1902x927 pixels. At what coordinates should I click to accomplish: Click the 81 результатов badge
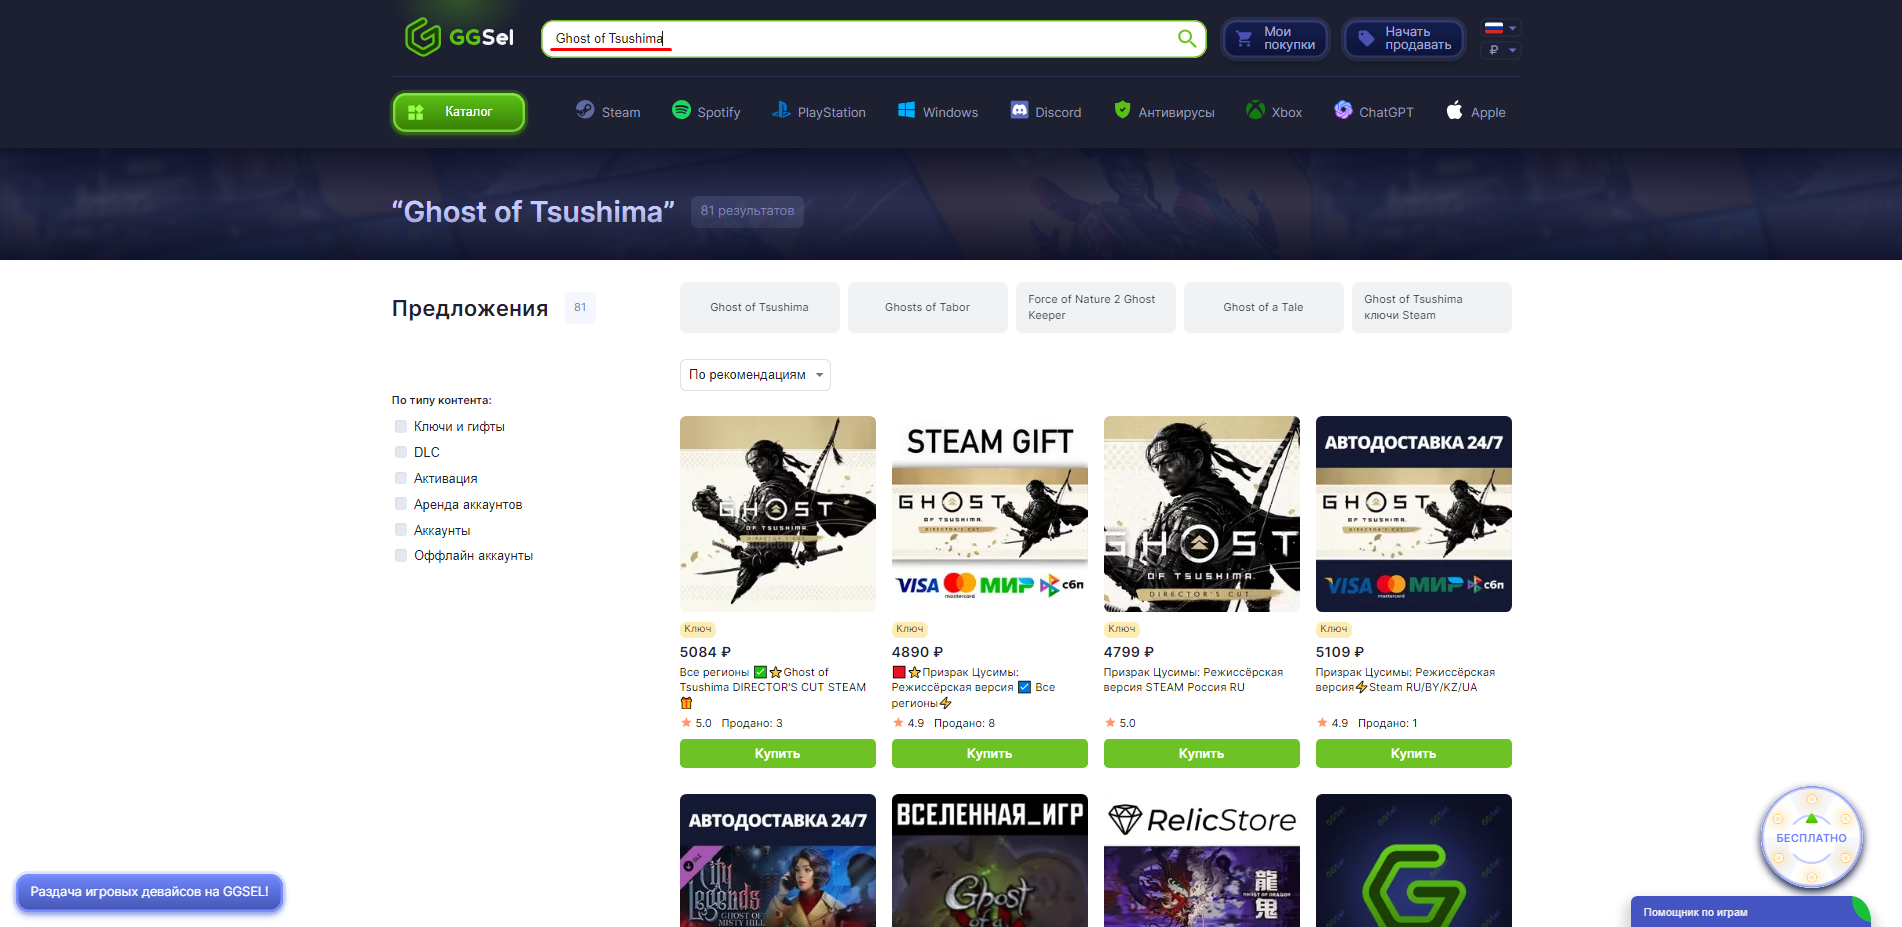747,211
